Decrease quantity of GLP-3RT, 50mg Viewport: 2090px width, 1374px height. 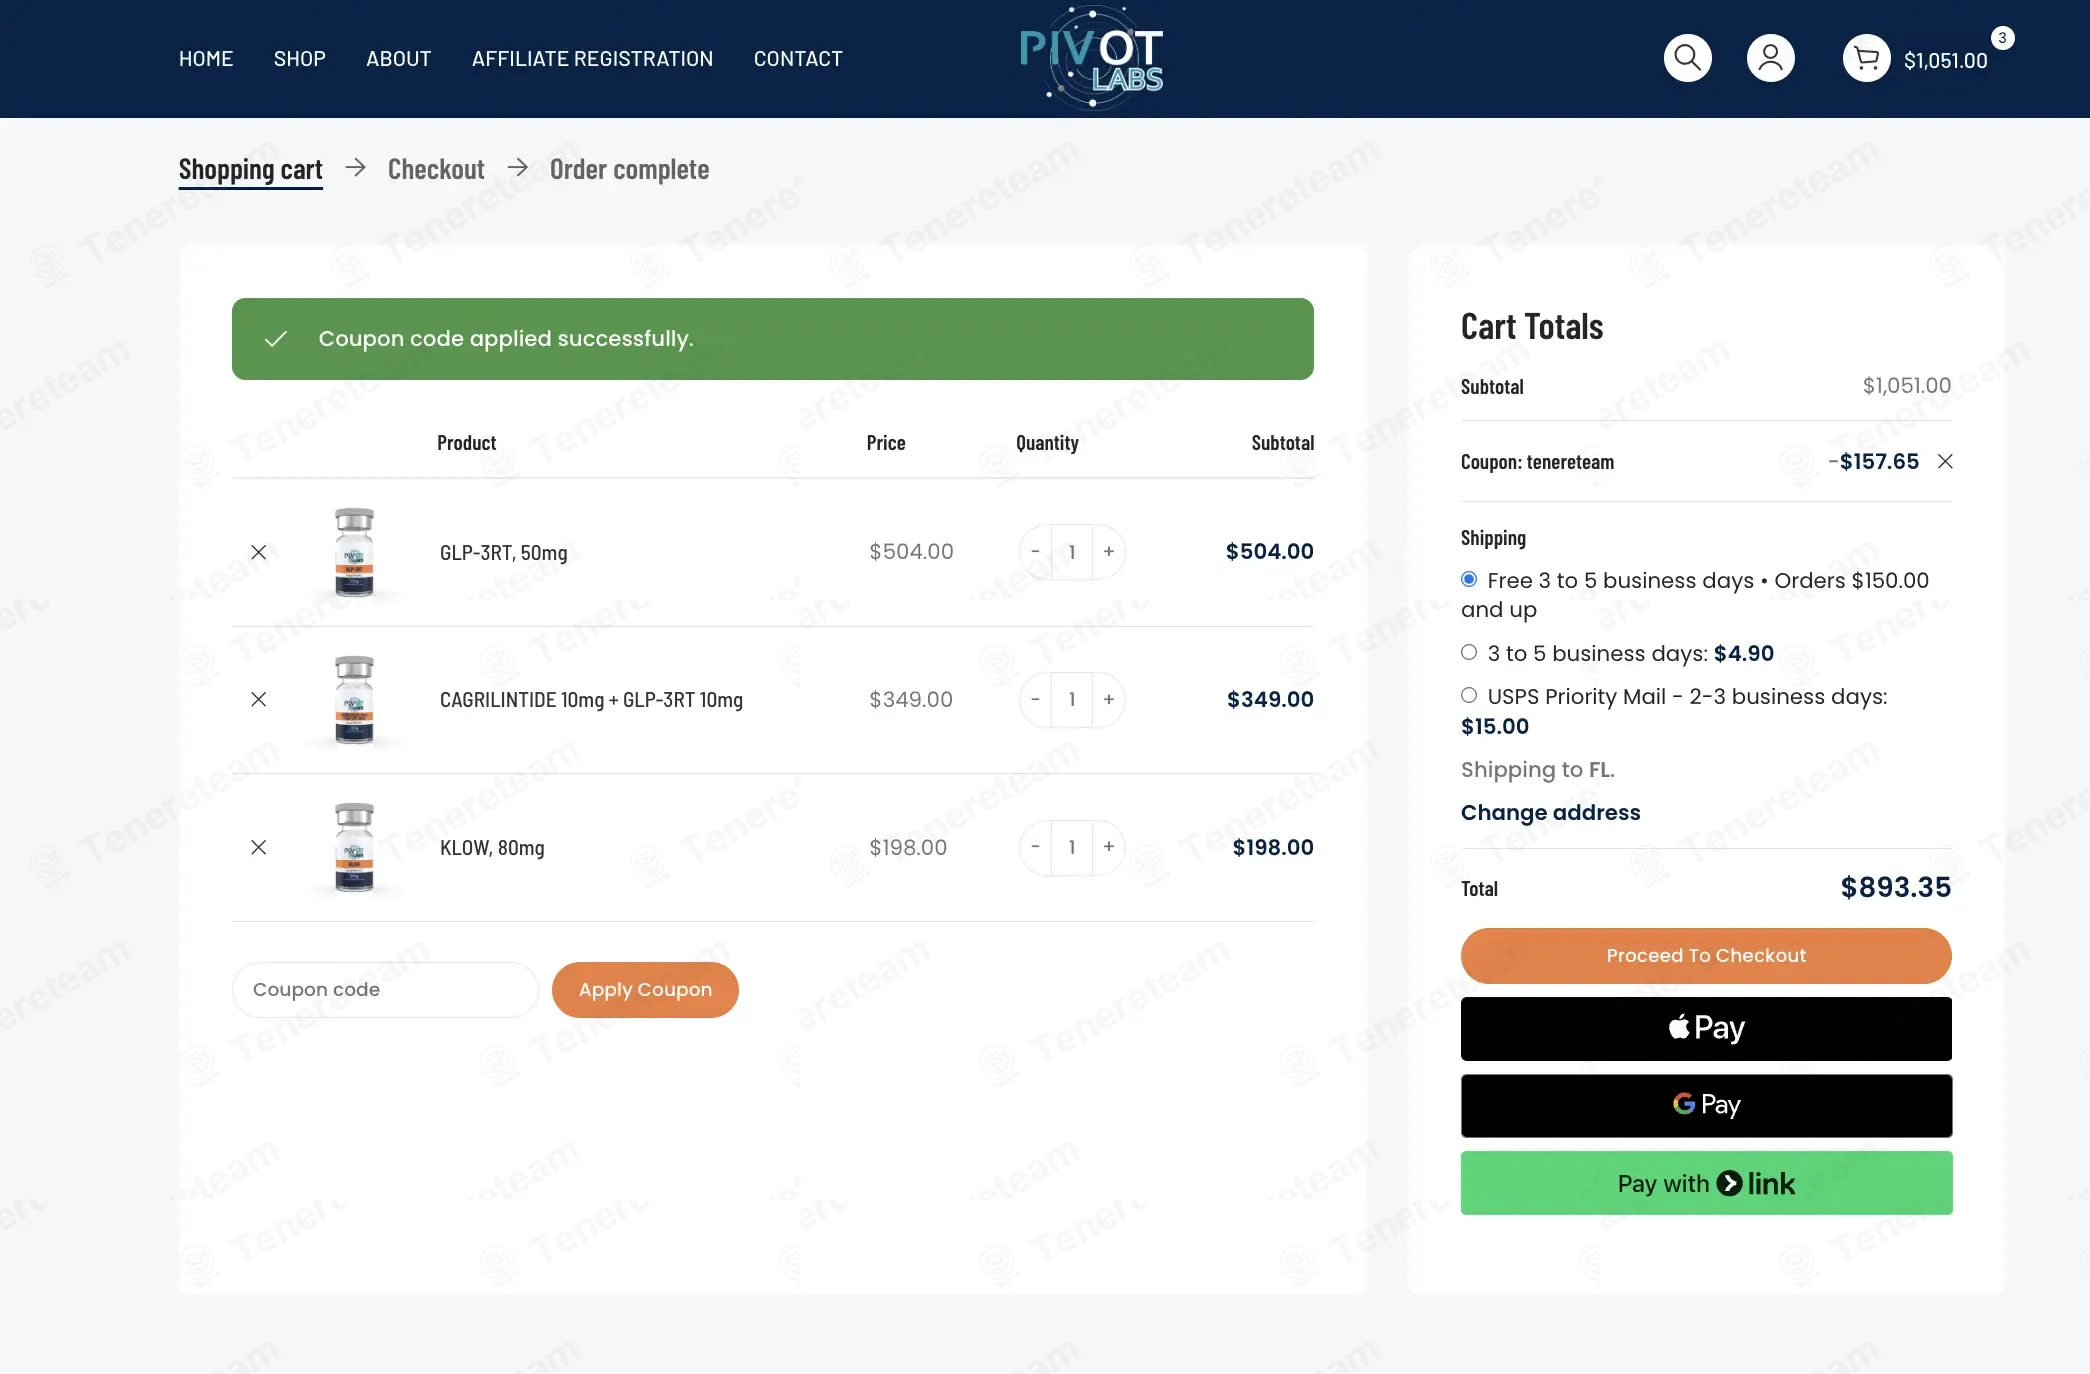click(1035, 552)
